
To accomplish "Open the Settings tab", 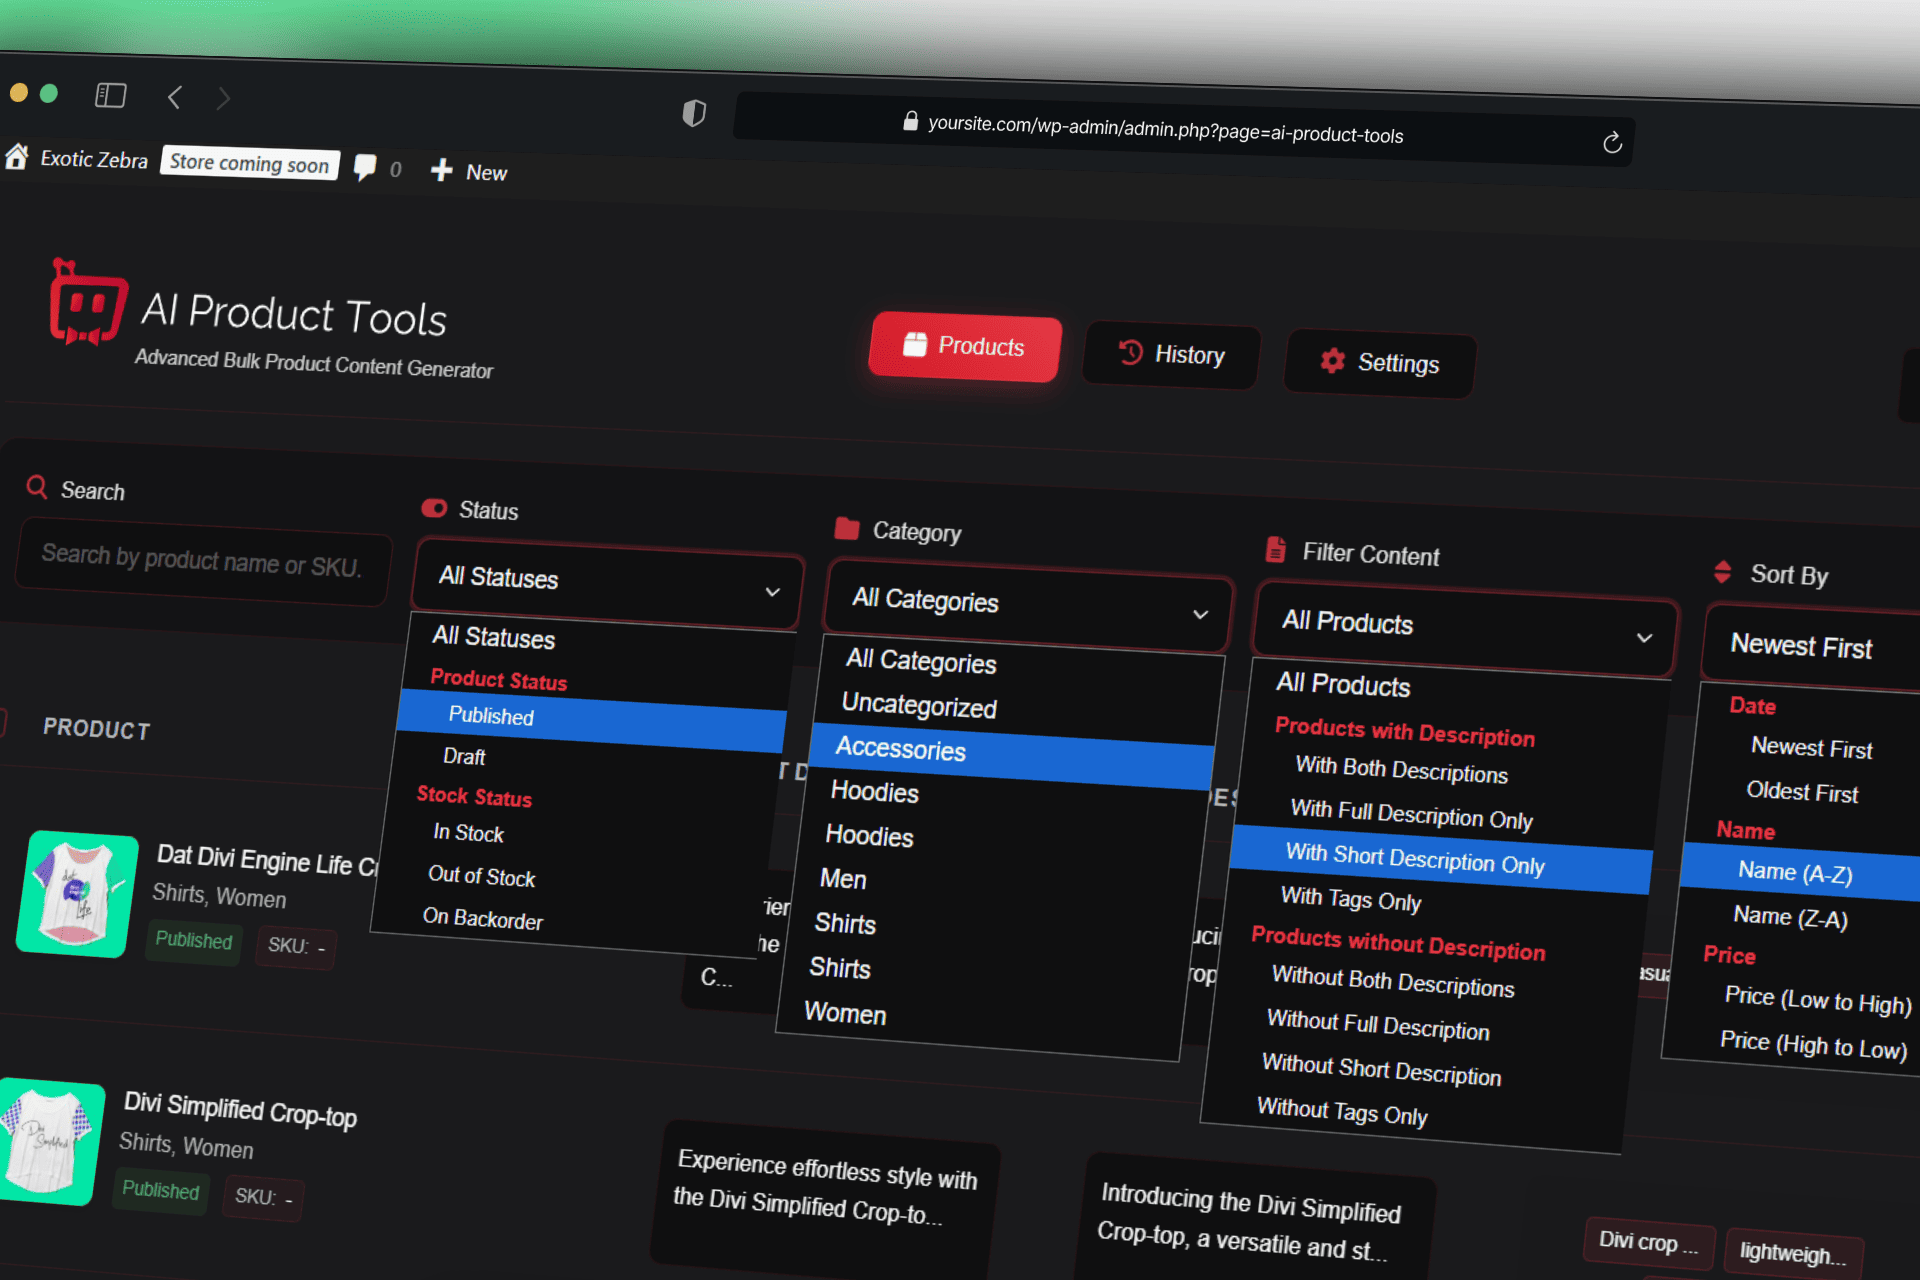I will (x=1379, y=363).
